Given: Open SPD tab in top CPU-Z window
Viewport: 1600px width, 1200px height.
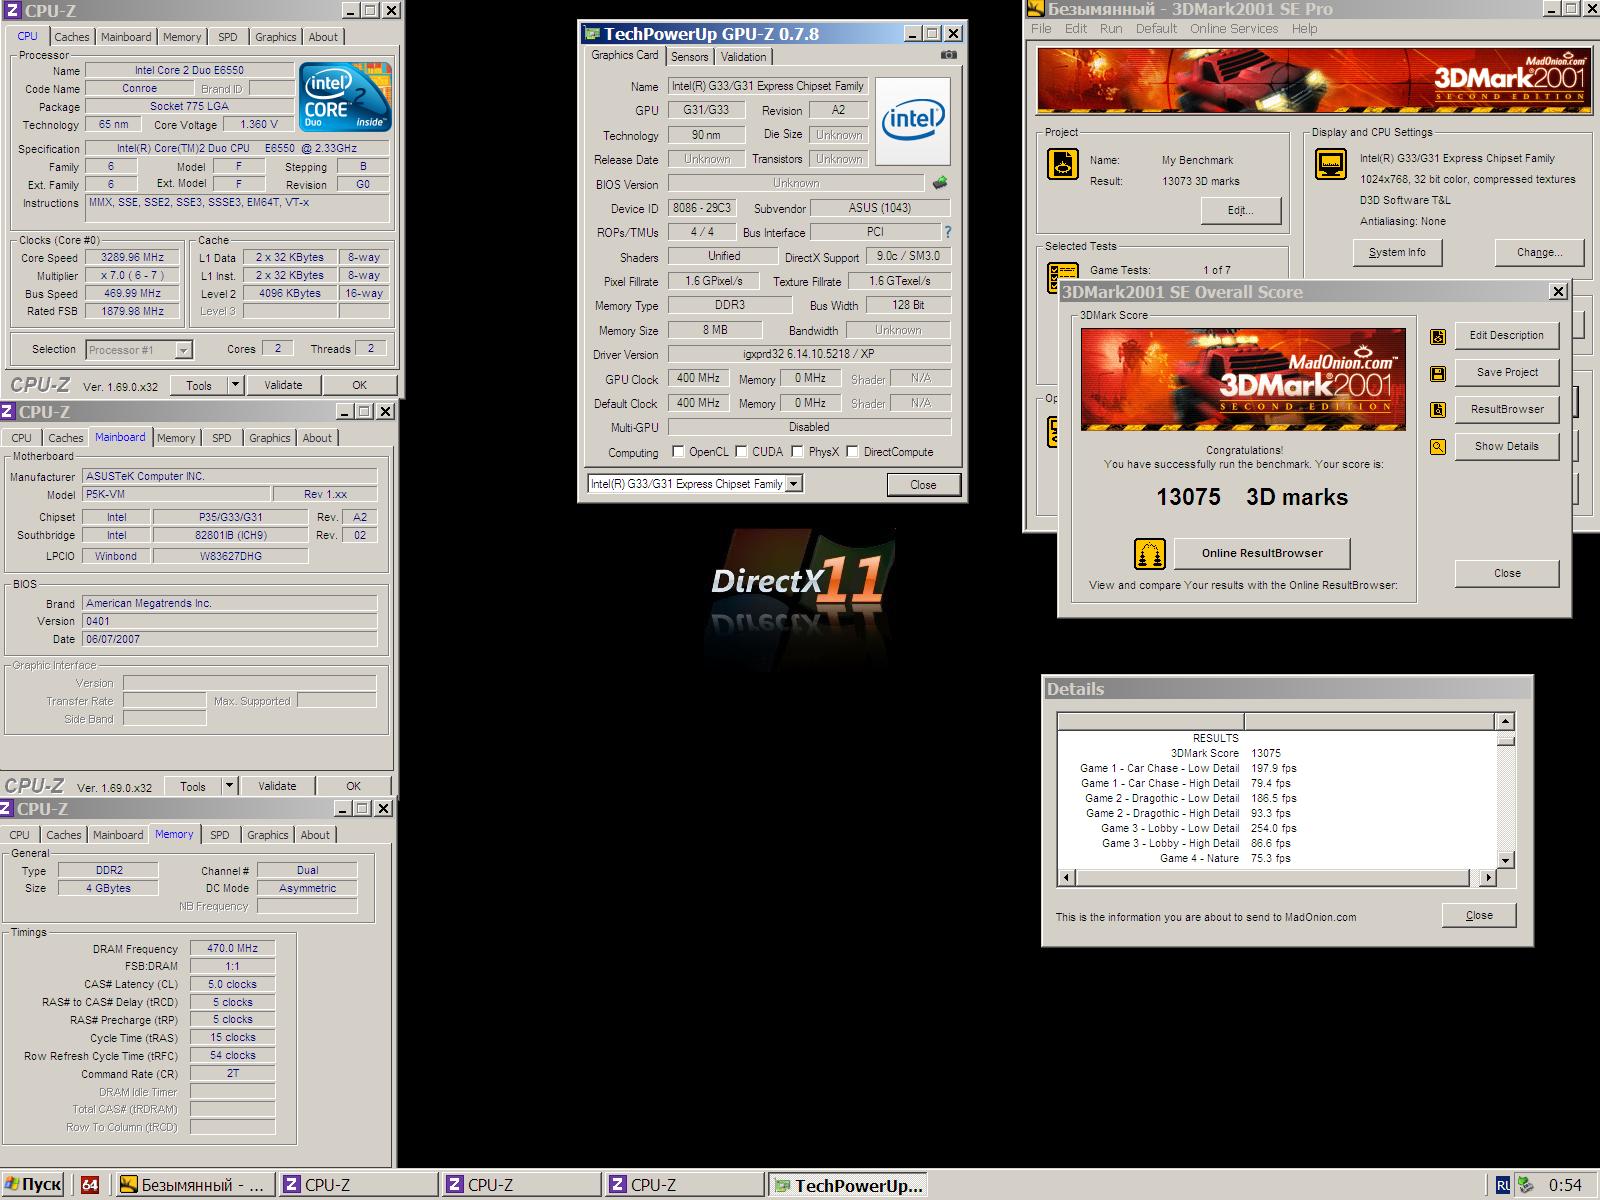Looking at the screenshot, I should pyautogui.click(x=228, y=37).
